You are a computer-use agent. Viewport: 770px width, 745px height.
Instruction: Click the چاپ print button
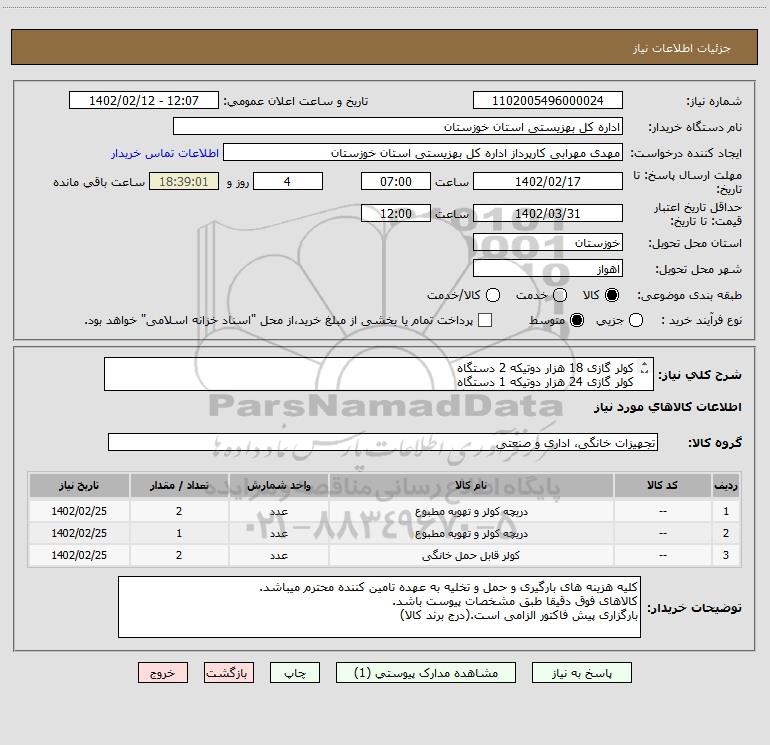pos(295,673)
